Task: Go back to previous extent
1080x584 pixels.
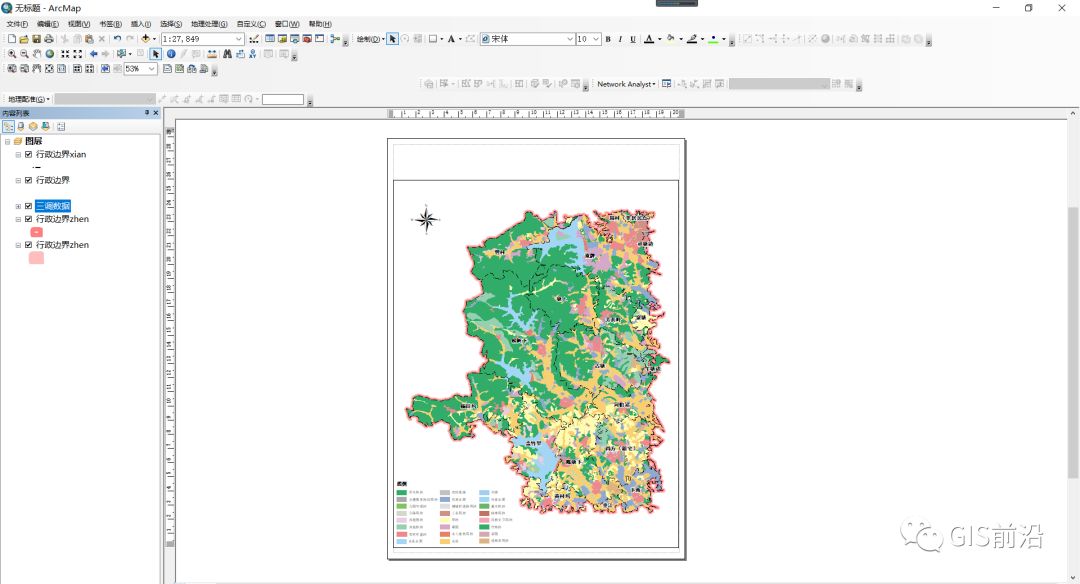Action: (94, 54)
